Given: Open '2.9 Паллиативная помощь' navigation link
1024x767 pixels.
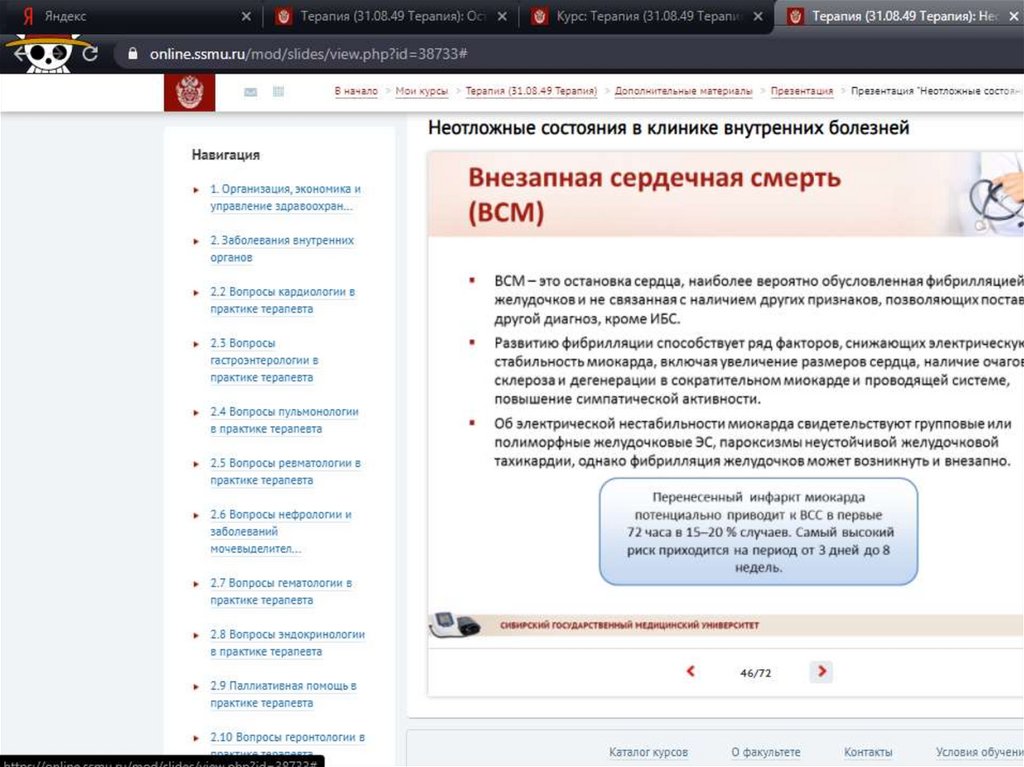Looking at the screenshot, I should point(283,694).
